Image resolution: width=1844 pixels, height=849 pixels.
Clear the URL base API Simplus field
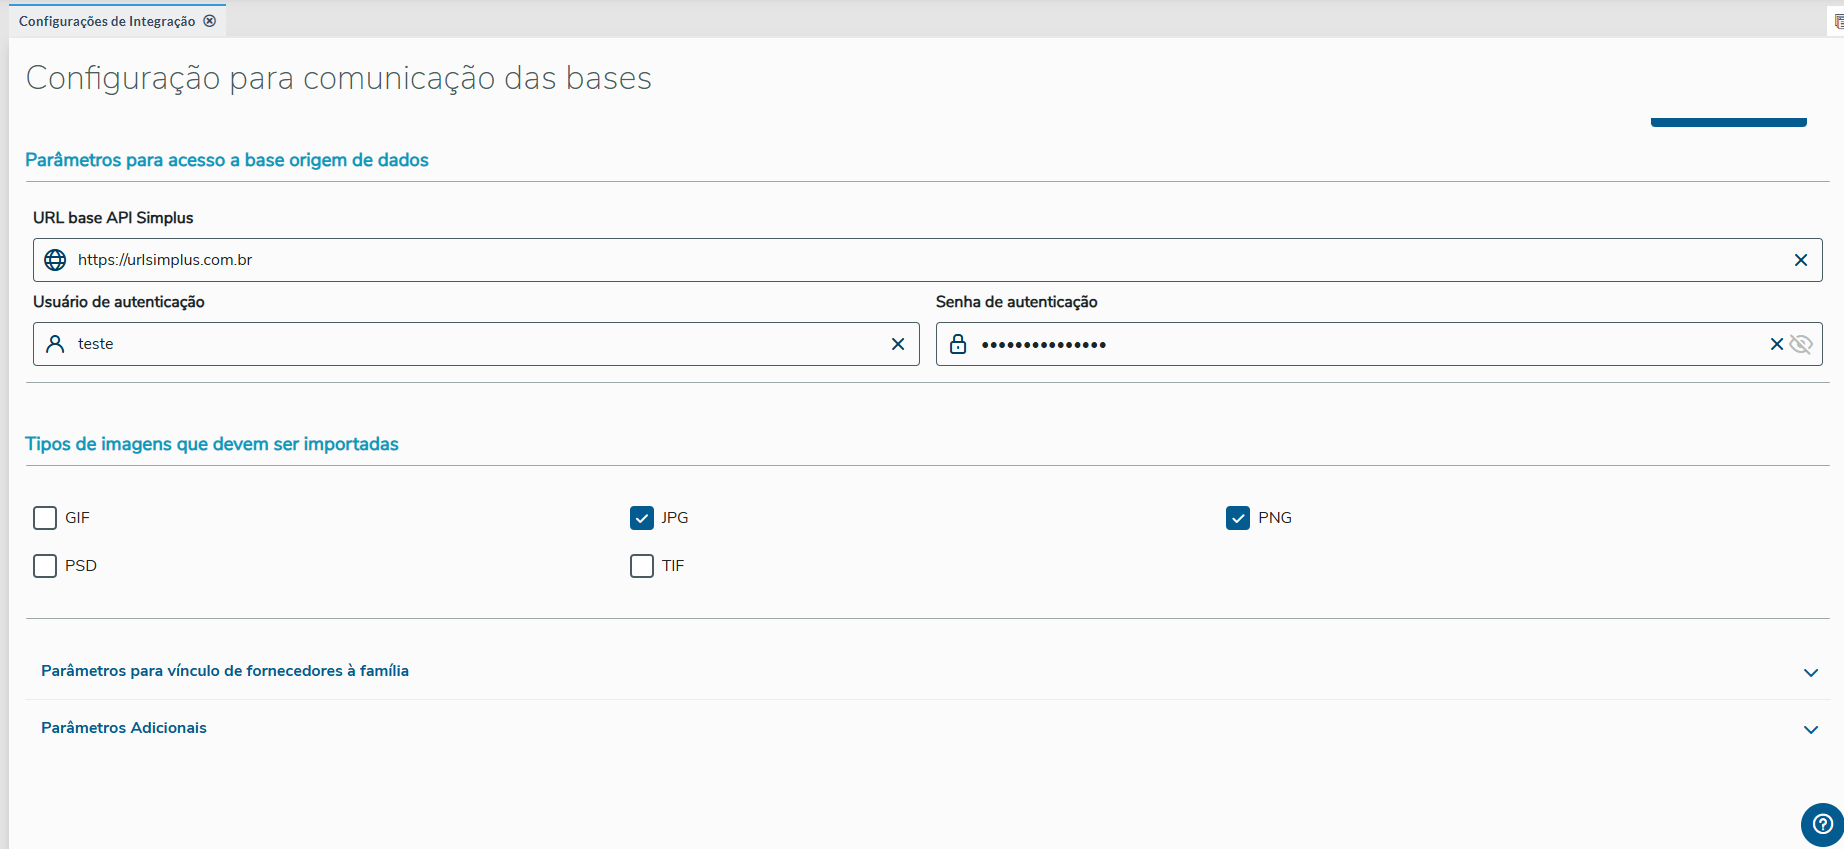(x=1800, y=260)
